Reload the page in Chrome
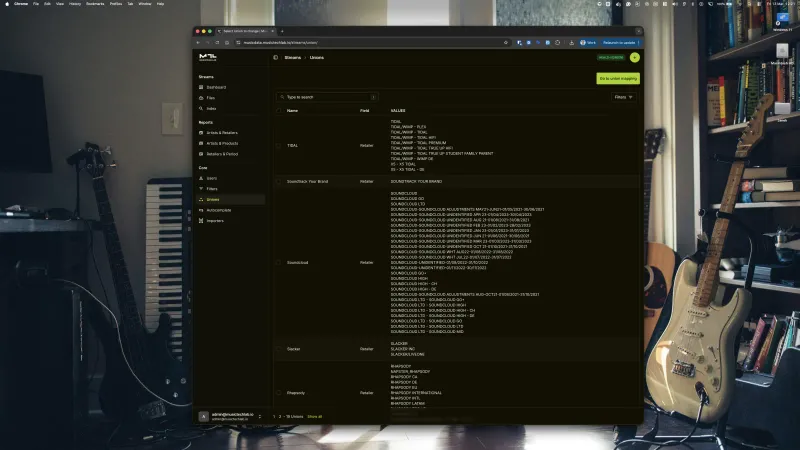The image size is (800, 450). coord(217,43)
